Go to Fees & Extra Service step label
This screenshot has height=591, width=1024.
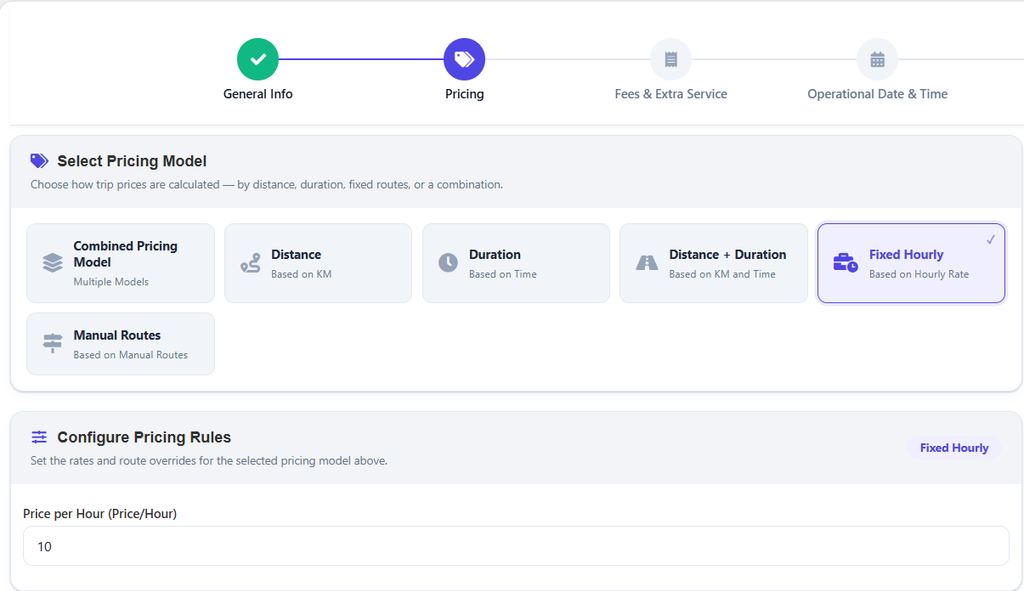pos(671,94)
